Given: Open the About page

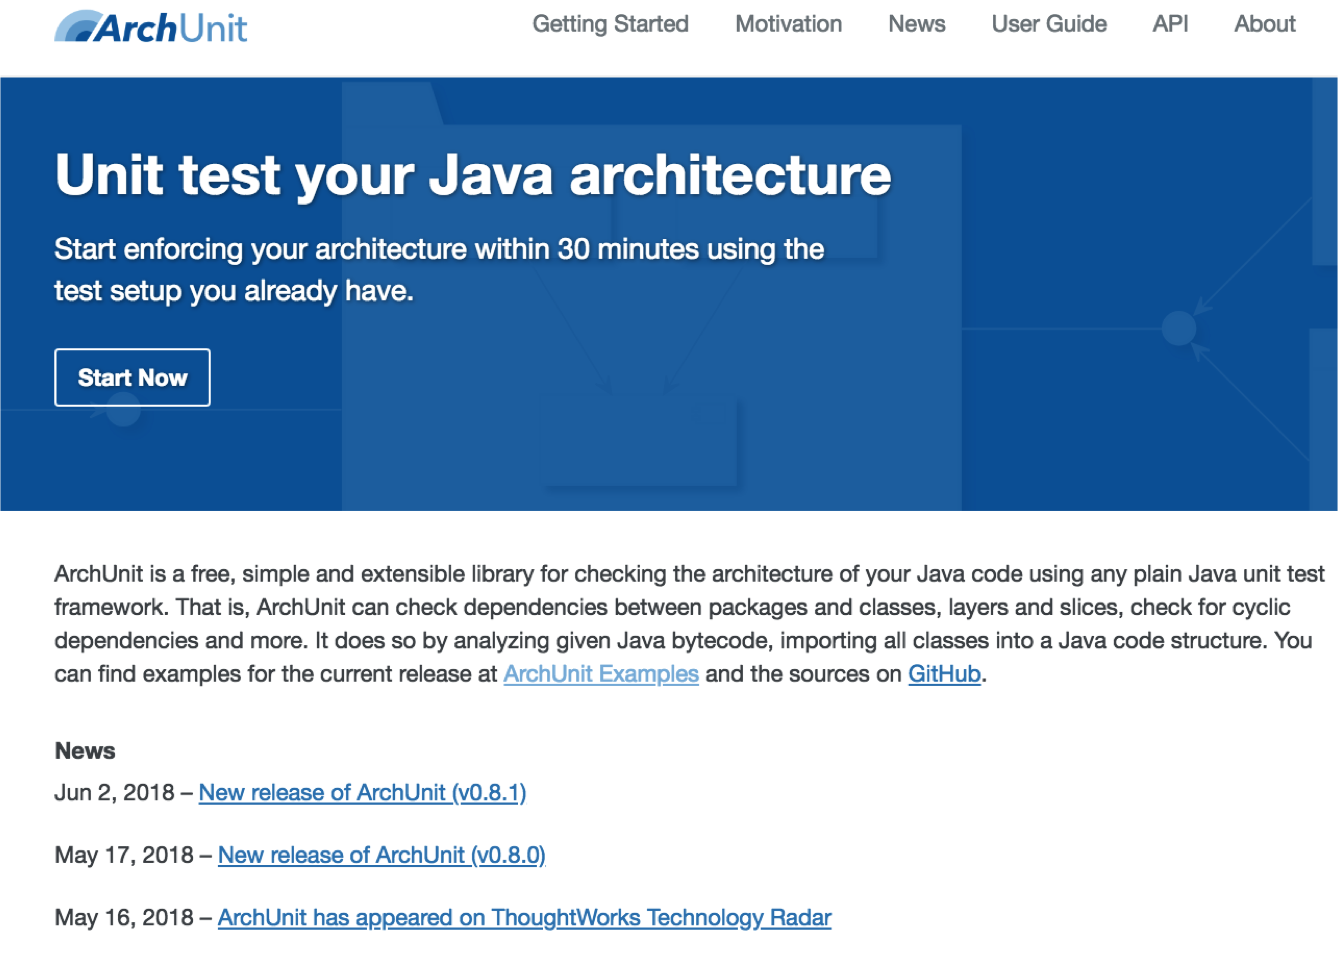Looking at the screenshot, I should [x=1264, y=24].
